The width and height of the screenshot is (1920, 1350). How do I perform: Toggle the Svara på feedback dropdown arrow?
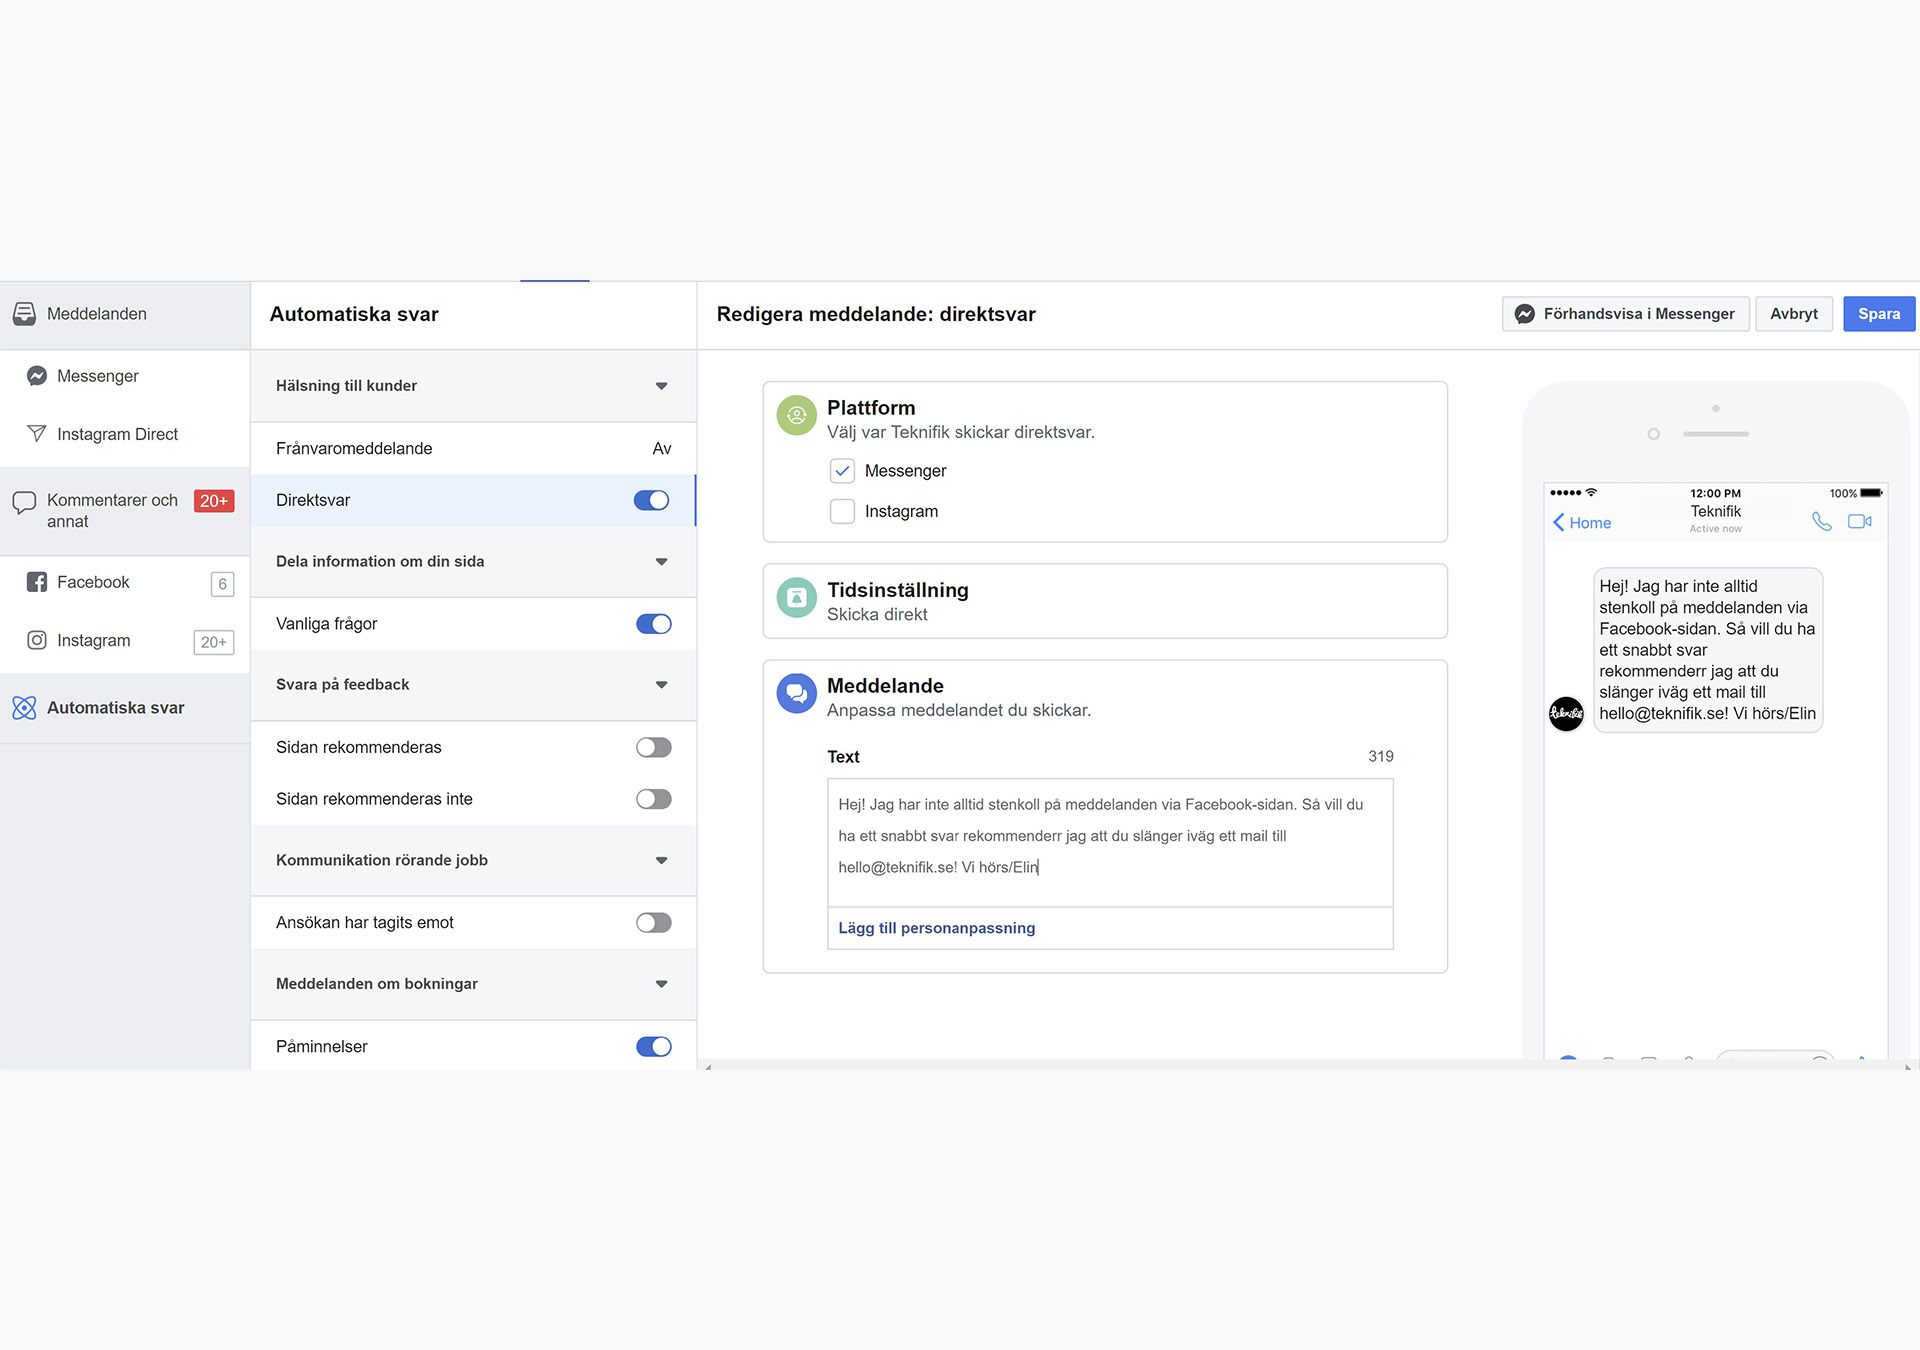click(x=661, y=685)
